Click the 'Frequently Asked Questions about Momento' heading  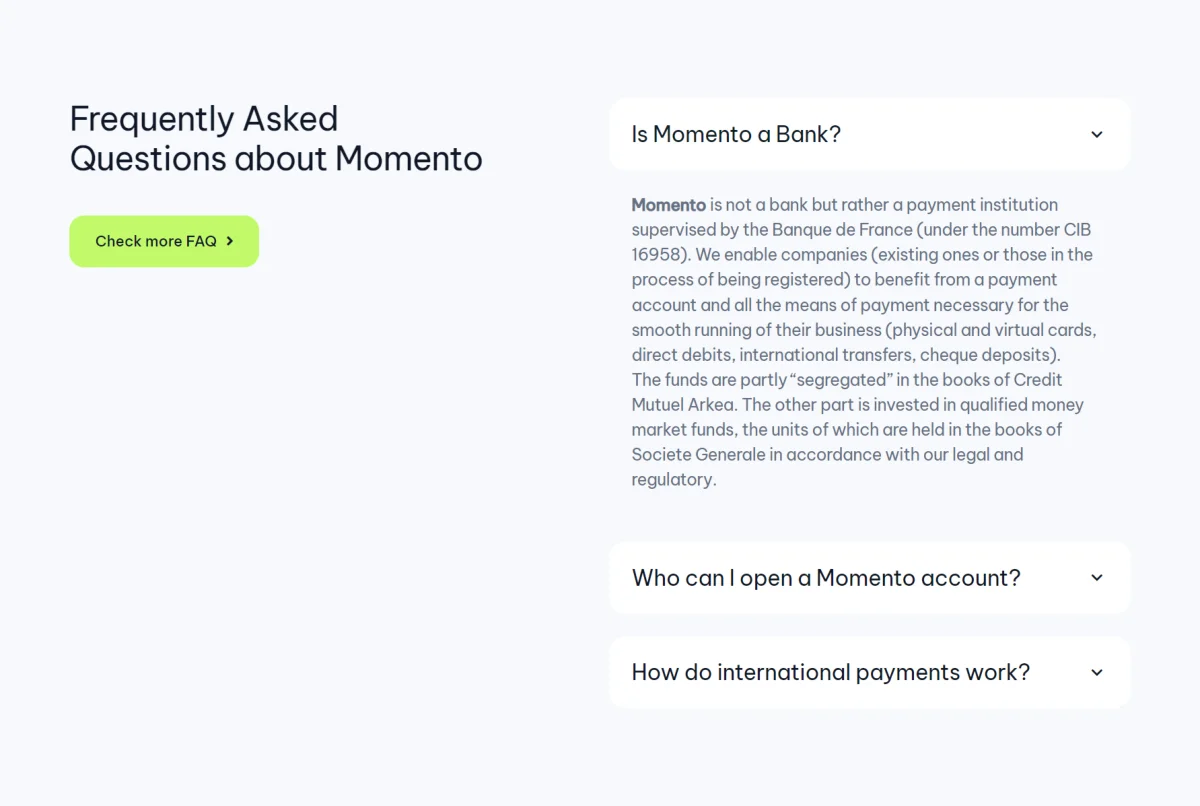(x=276, y=138)
